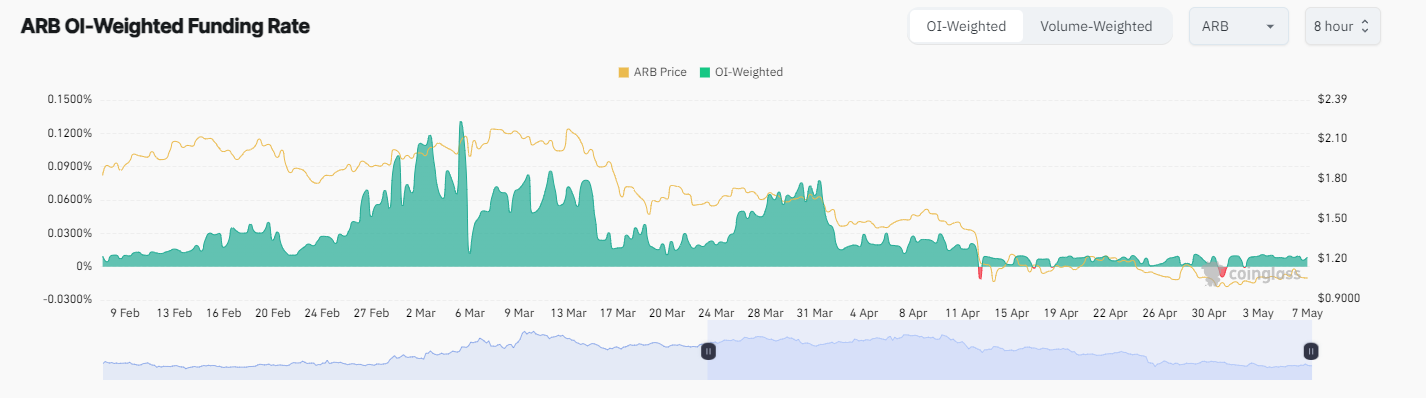This screenshot has height=398, width=1426.
Task: Grab the right range slider handle
Action: [1311, 351]
